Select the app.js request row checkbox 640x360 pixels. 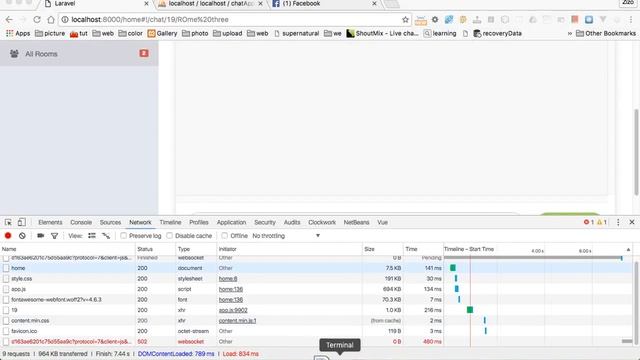(x=6, y=289)
